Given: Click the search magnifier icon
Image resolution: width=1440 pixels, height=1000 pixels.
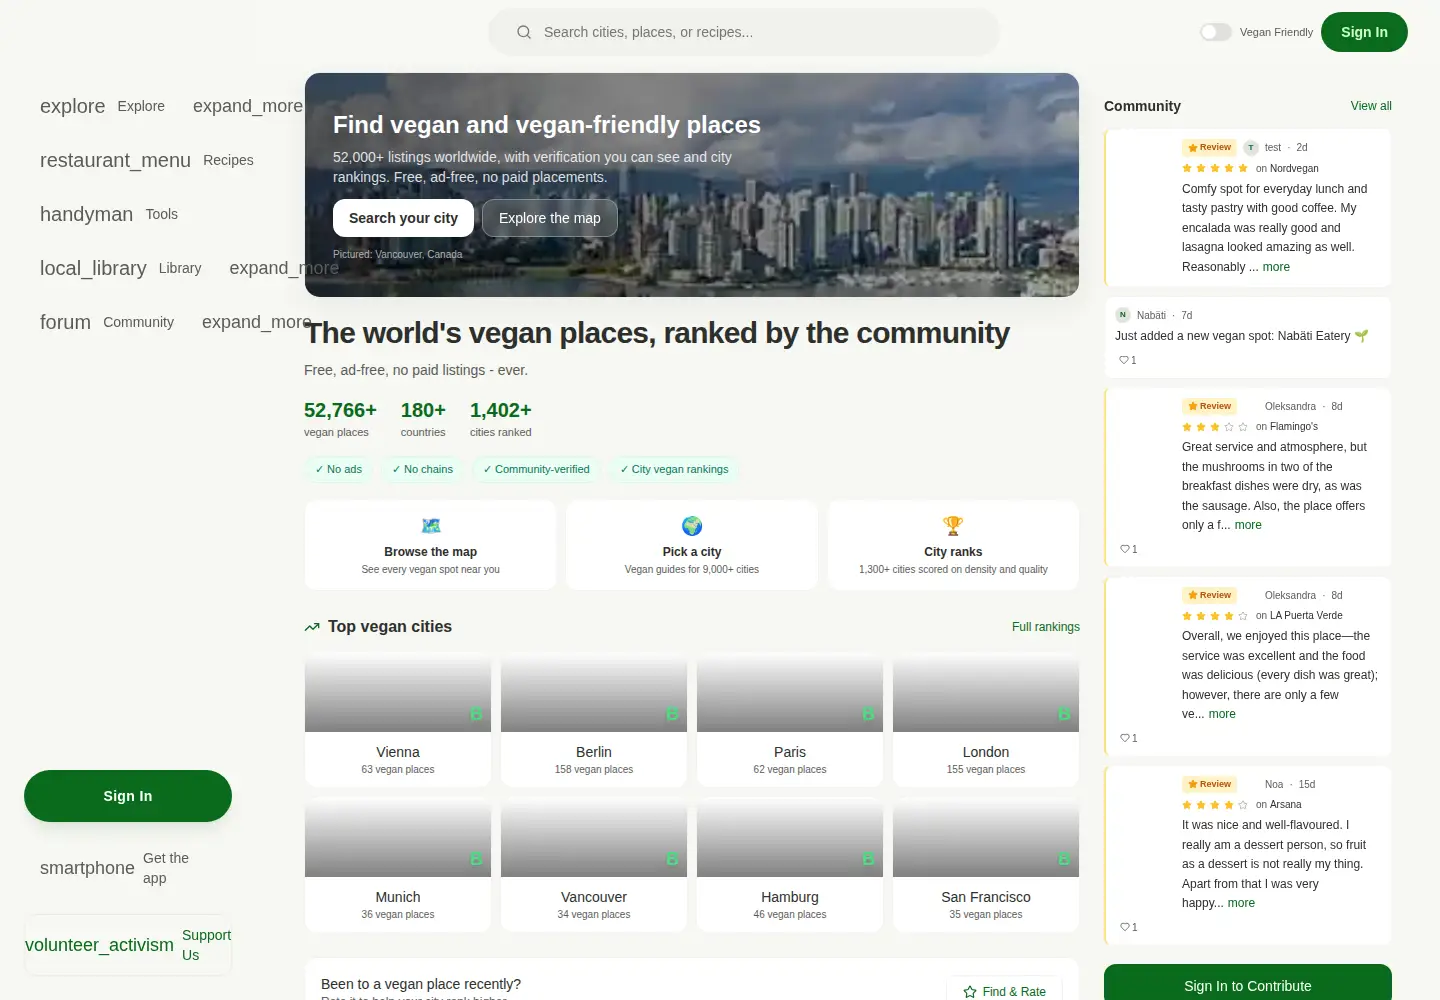Looking at the screenshot, I should pos(524,32).
